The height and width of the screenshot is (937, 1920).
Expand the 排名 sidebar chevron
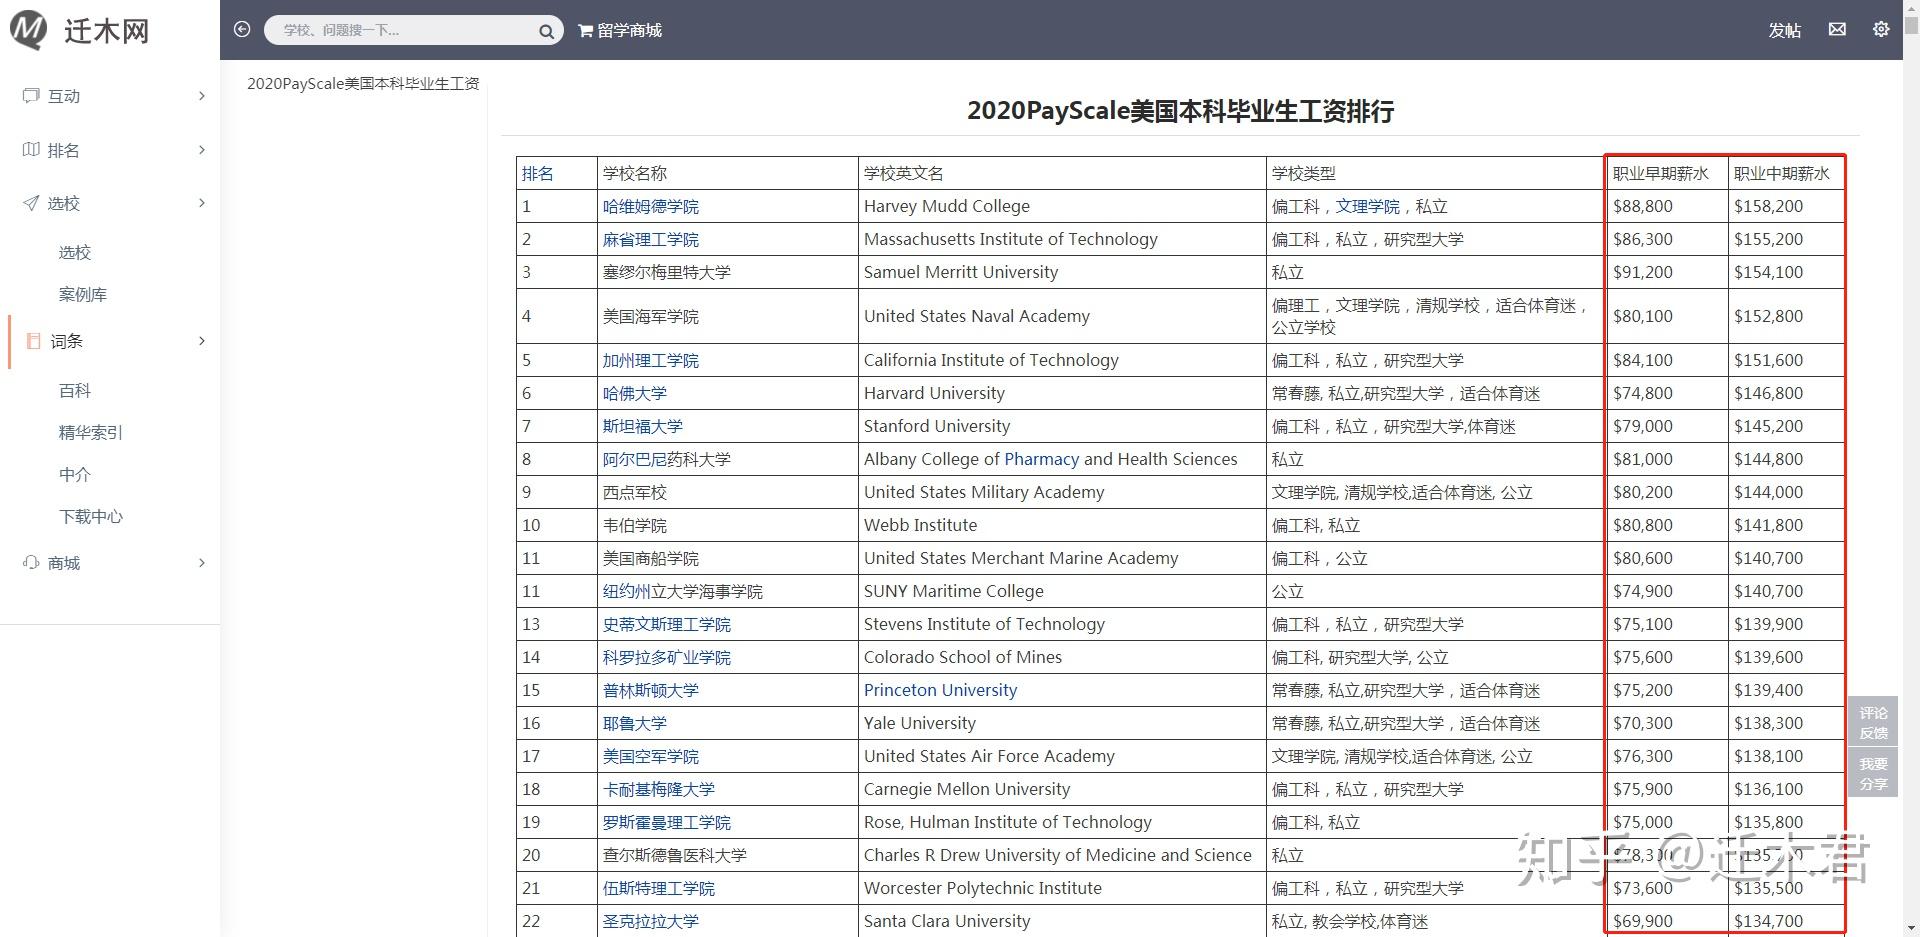[x=202, y=150]
